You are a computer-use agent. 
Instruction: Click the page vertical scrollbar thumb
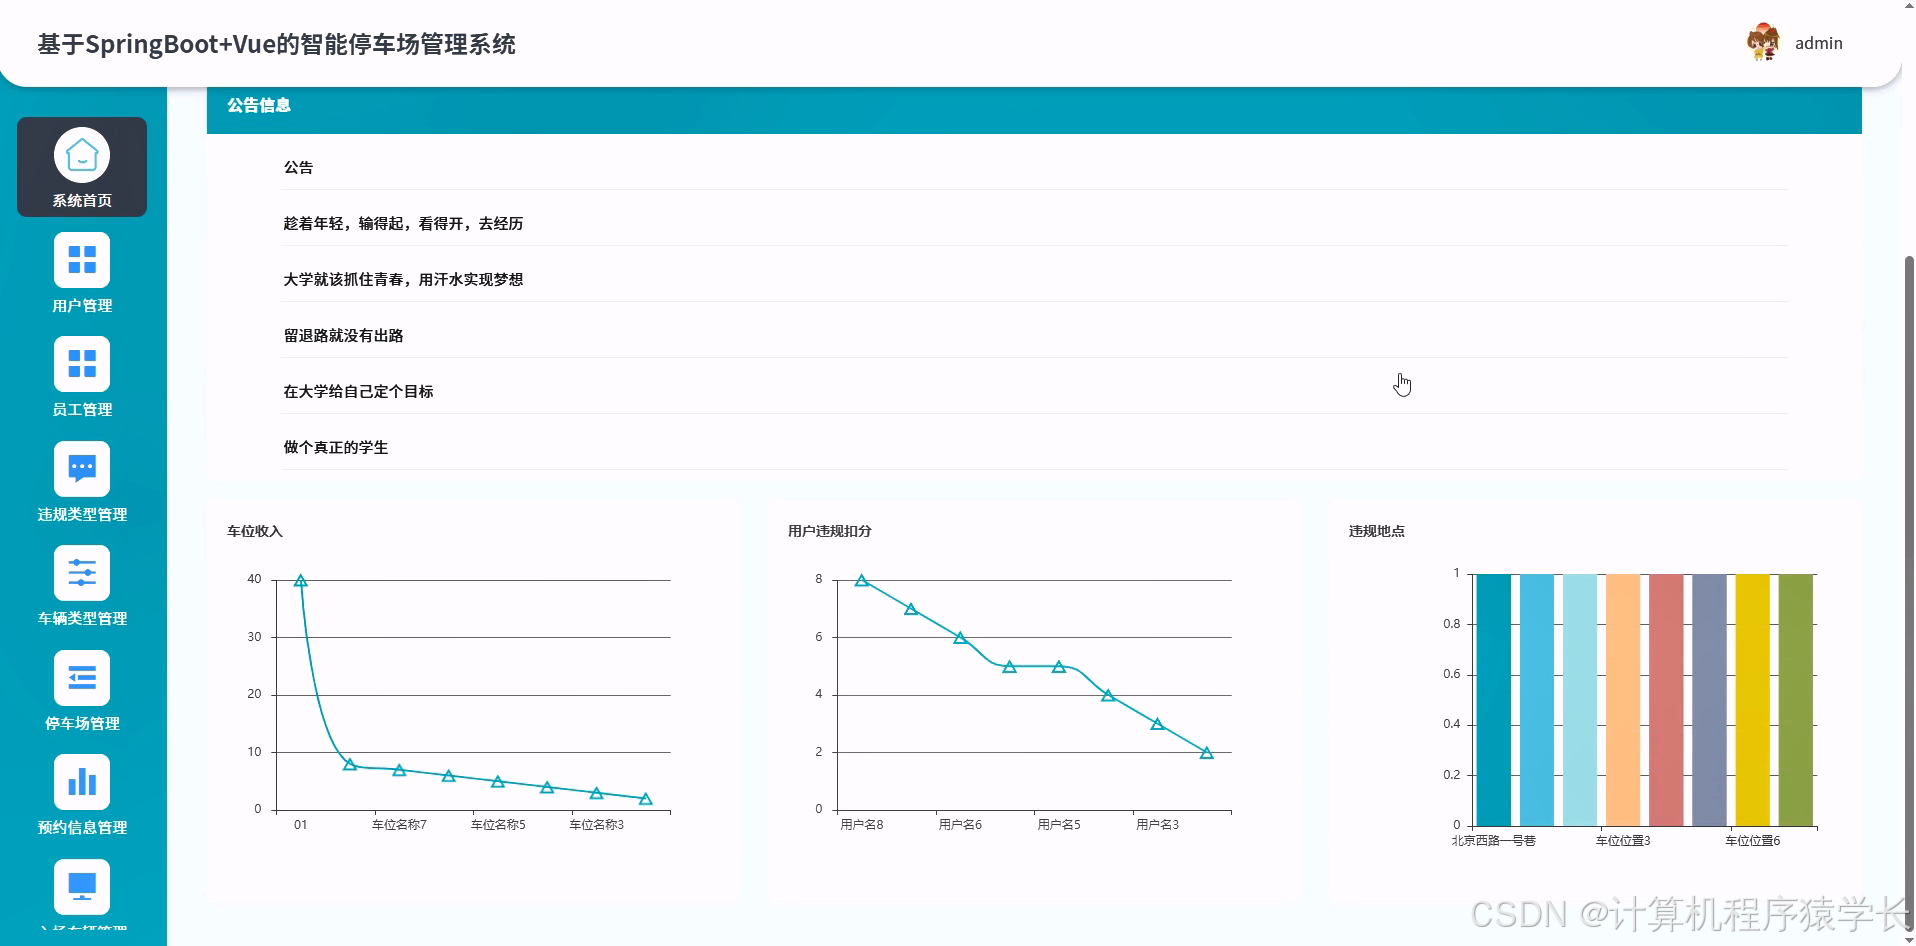click(x=1909, y=595)
